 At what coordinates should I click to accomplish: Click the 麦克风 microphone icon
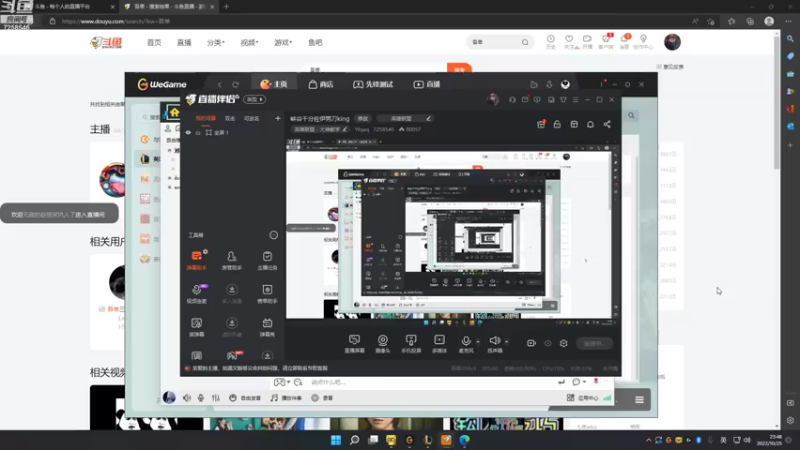(x=465, y=340)
